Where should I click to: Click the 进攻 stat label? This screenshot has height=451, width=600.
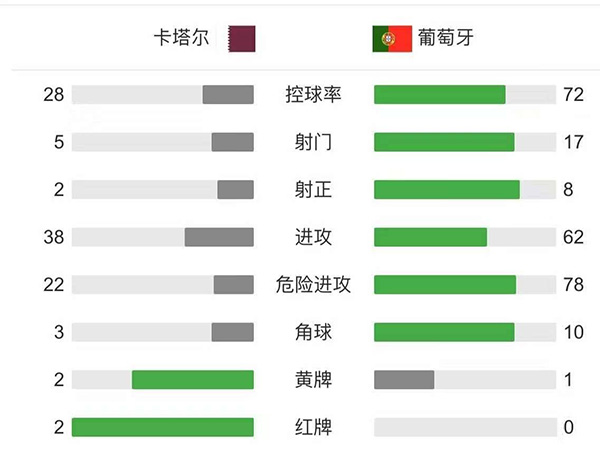coord(313,237)
